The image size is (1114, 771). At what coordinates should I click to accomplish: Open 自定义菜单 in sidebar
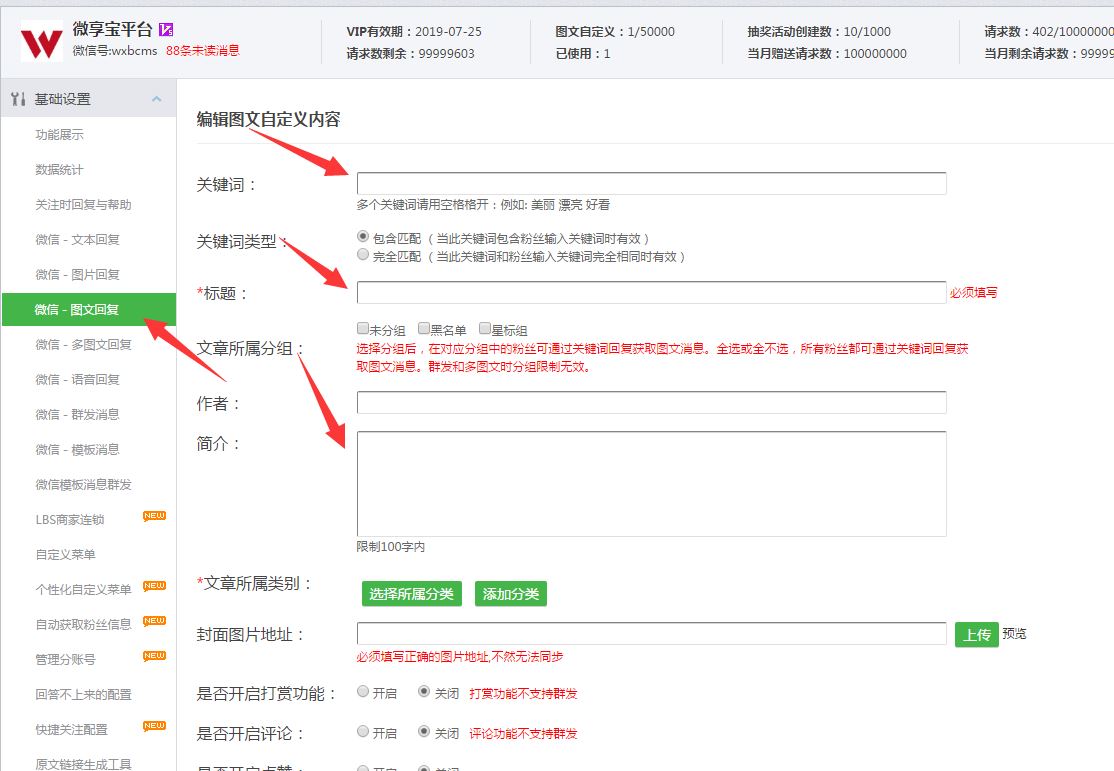point(65,554)
